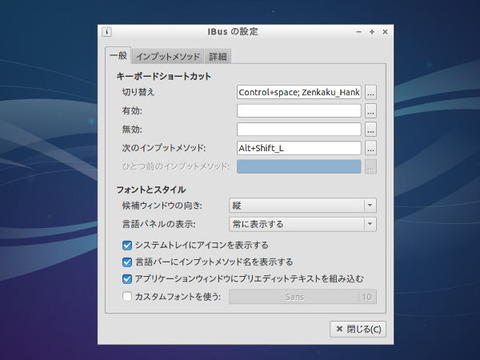This screenshot has height=360, width=480.
Task: Click the フォントとスタイル heading text
Action: click(x=151, y=190)
